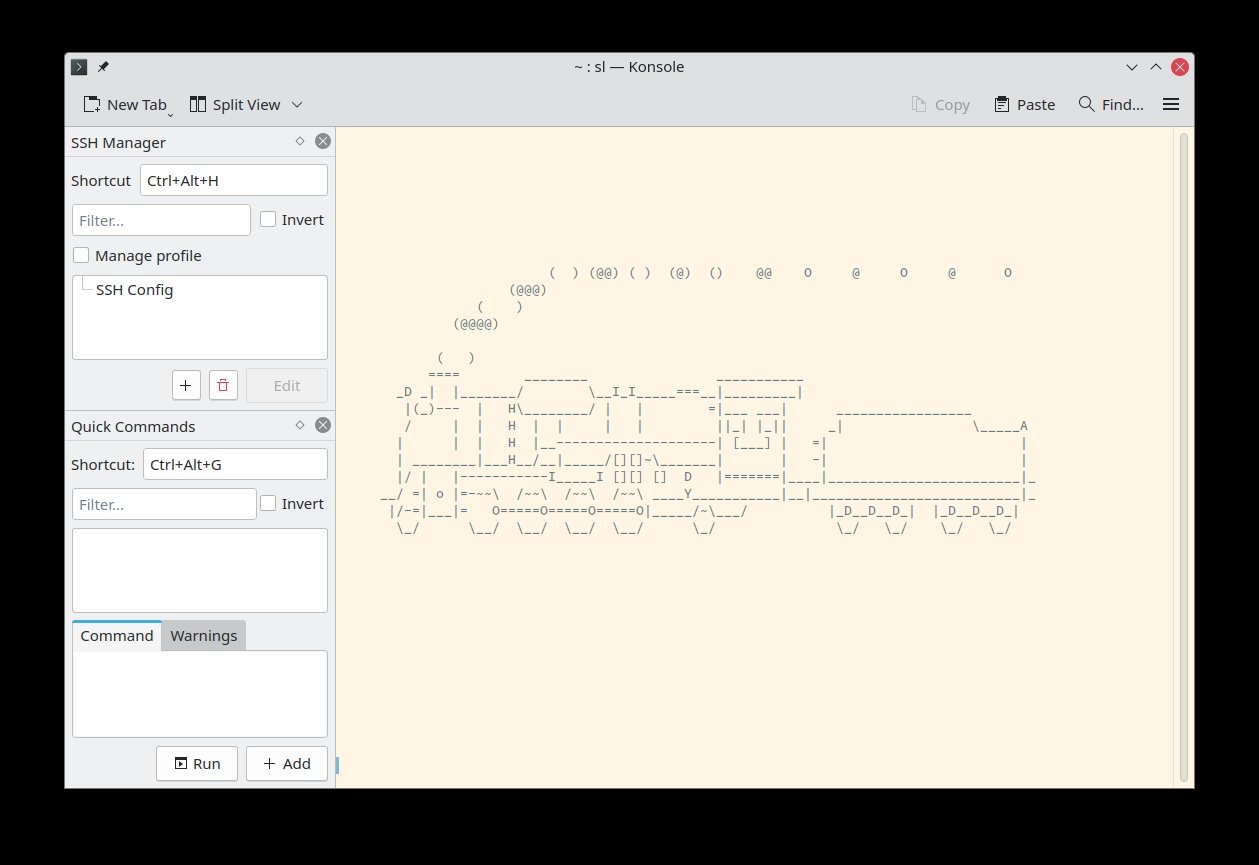Click the Paste clipboard icon
Viewport: 1259px width, 865px height.
click(x=1002, y=104)
